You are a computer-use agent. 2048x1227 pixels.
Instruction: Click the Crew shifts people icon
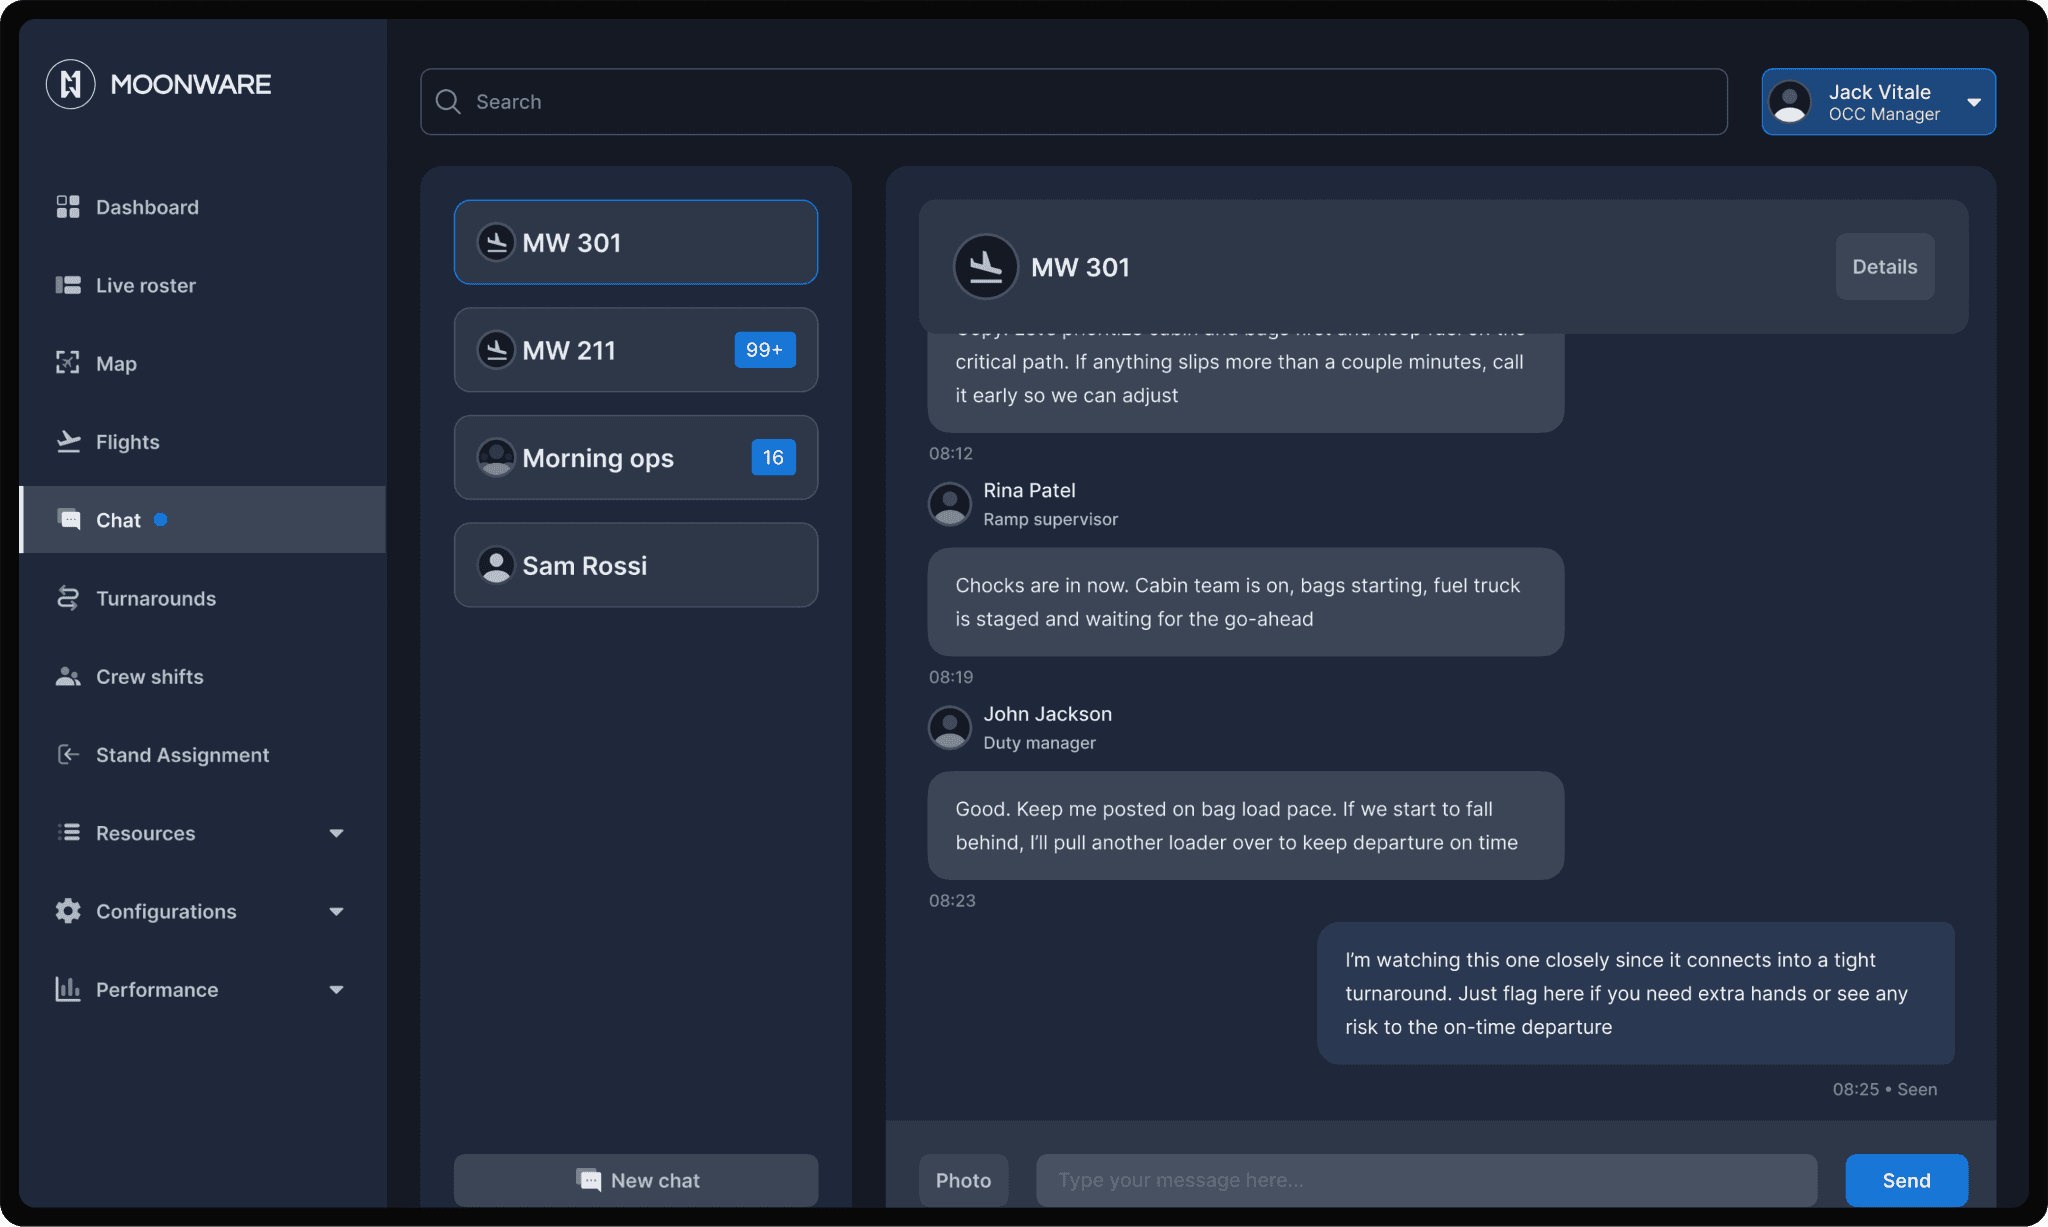(x=68, y=676)
